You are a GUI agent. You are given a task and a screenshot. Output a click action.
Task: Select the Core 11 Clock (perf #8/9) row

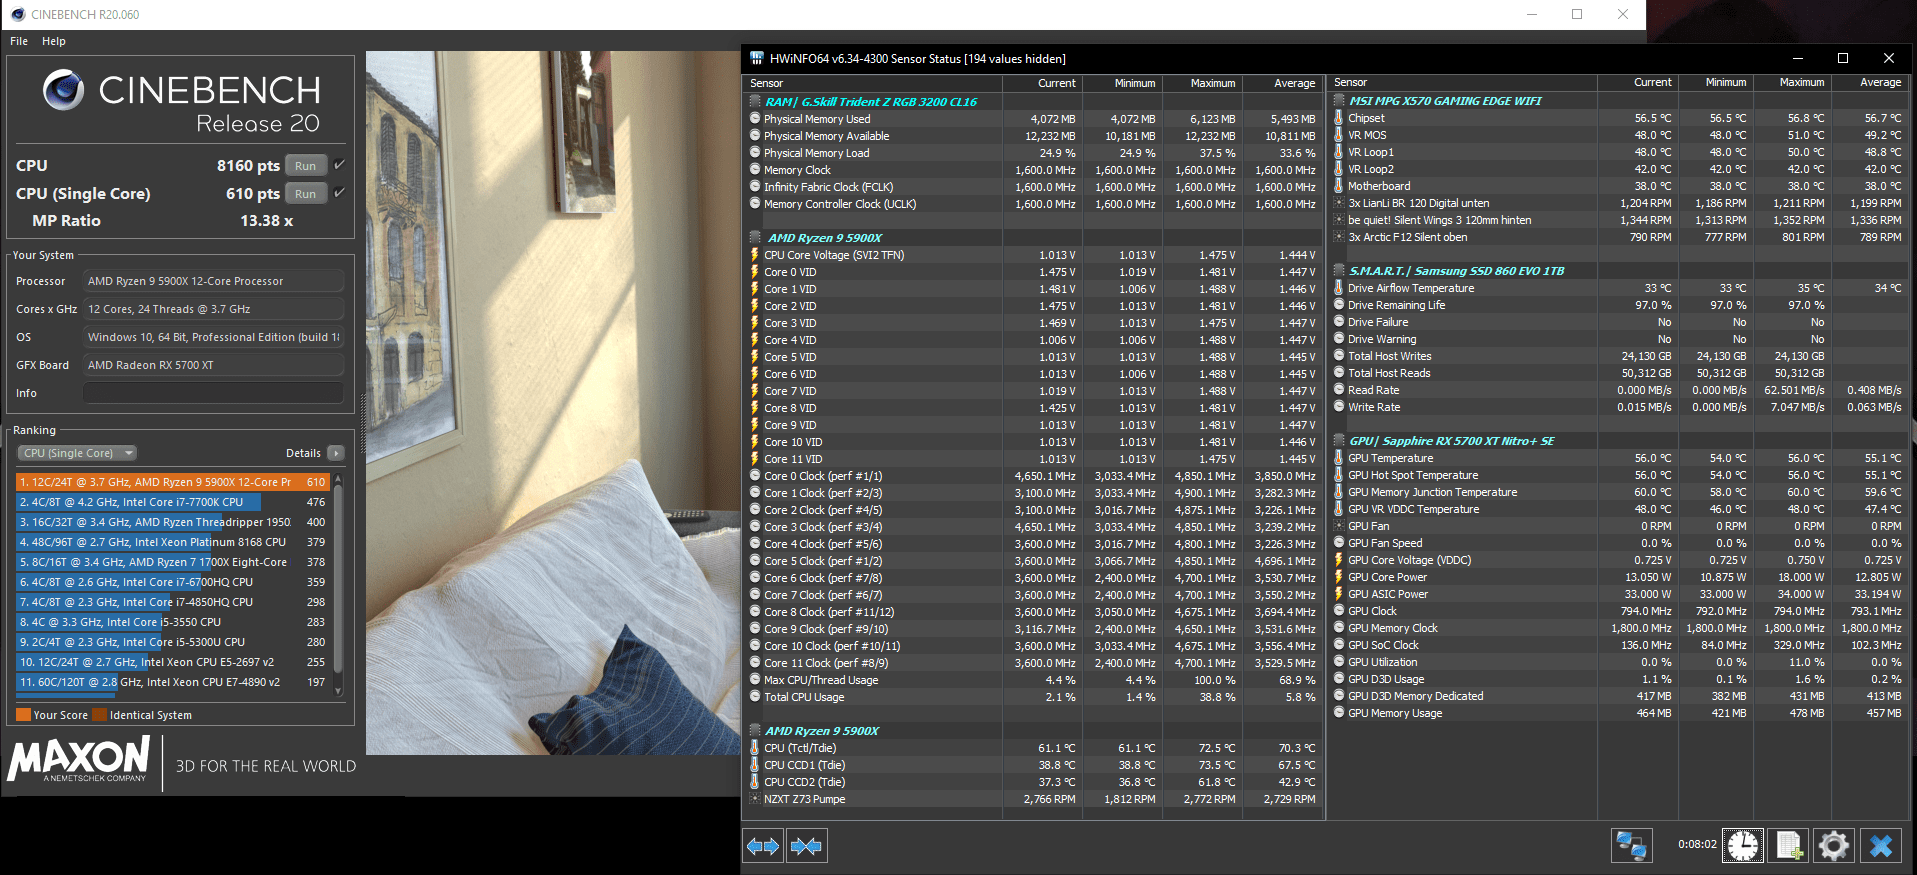pyautogui.click(x=1033, y=663)
